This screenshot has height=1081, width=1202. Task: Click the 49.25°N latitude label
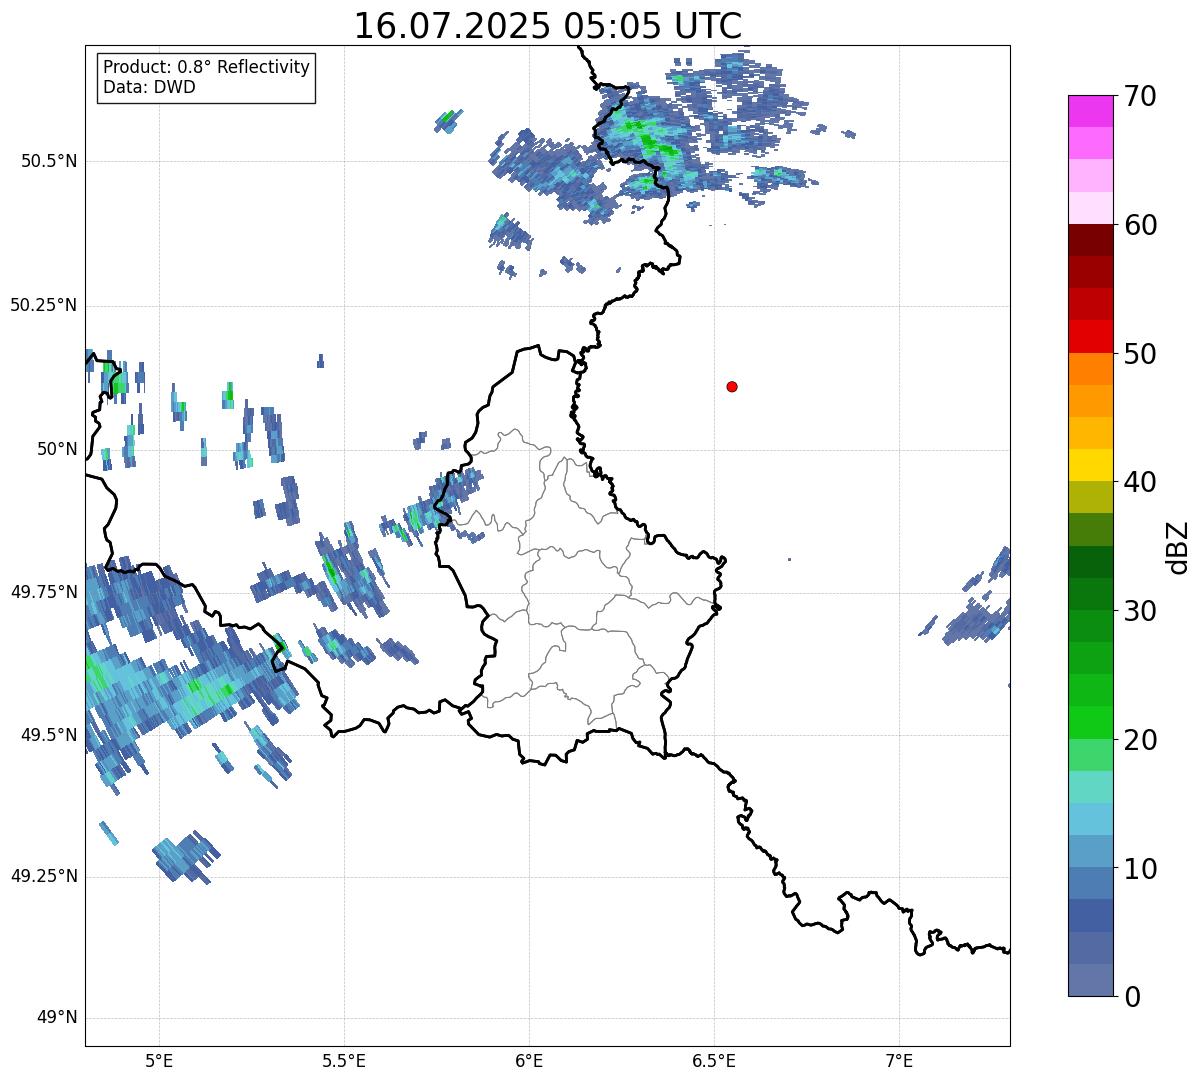44,877
